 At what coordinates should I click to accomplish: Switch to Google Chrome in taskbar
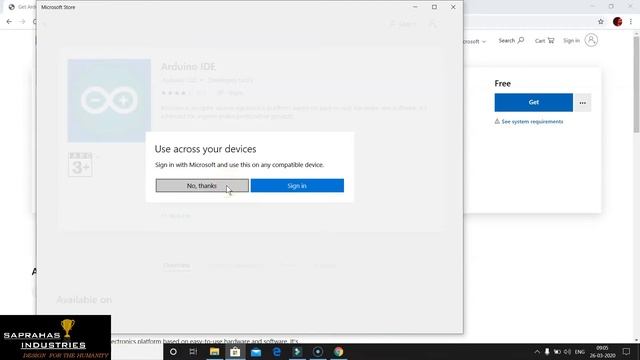coord(338,351)
